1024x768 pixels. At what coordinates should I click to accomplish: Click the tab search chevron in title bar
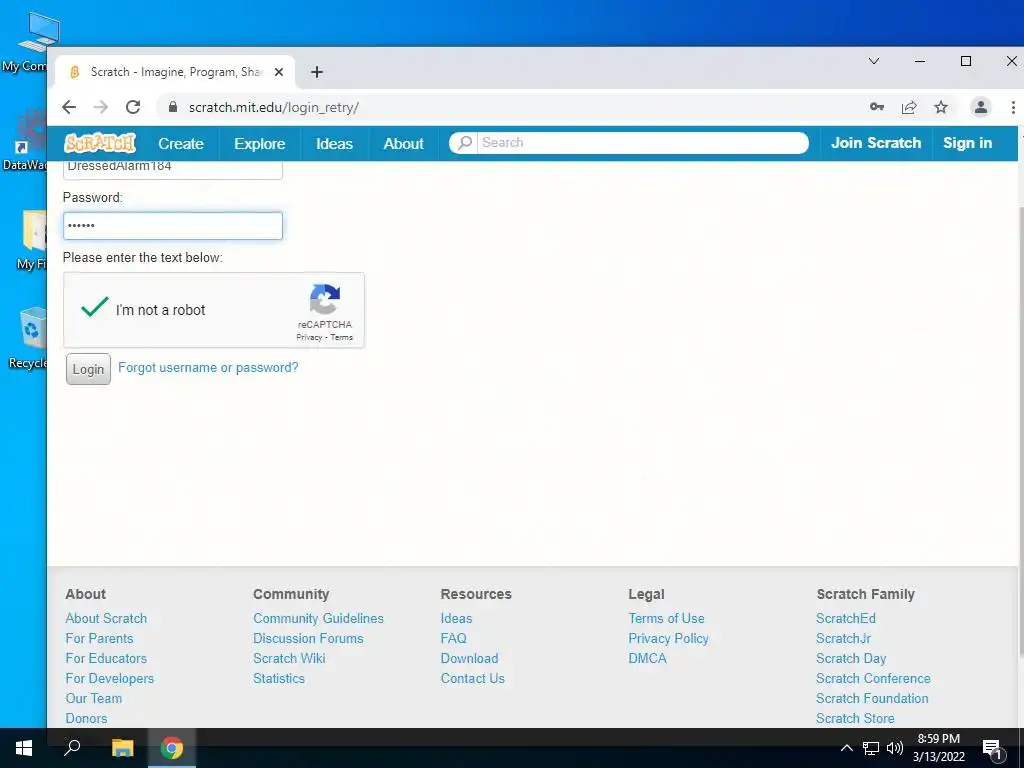coord(873,61)
